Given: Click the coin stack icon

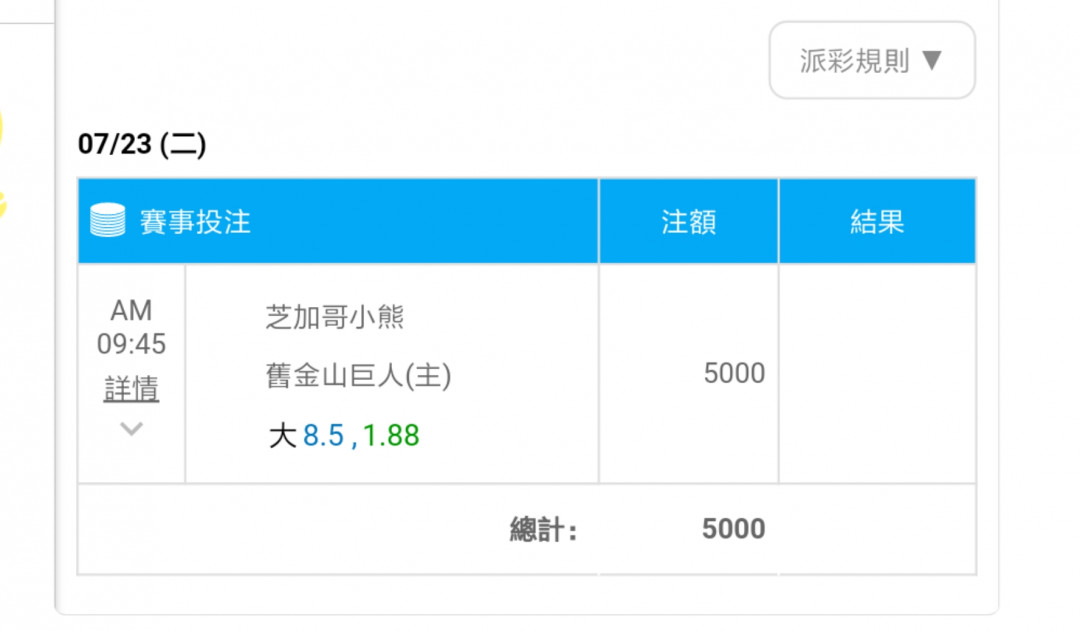Looking at the screenshot, I should click(x=108, y=220).
